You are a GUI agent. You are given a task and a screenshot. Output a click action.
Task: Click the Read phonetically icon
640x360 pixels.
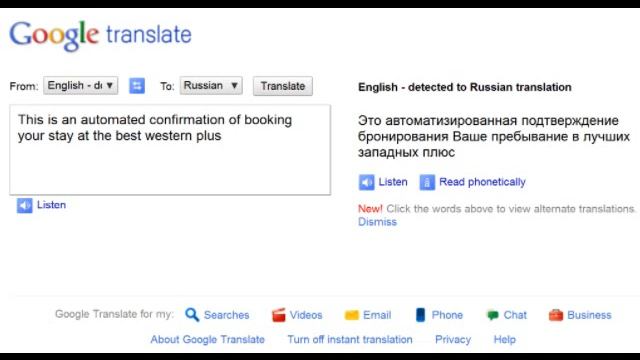[x=427, y=182]
